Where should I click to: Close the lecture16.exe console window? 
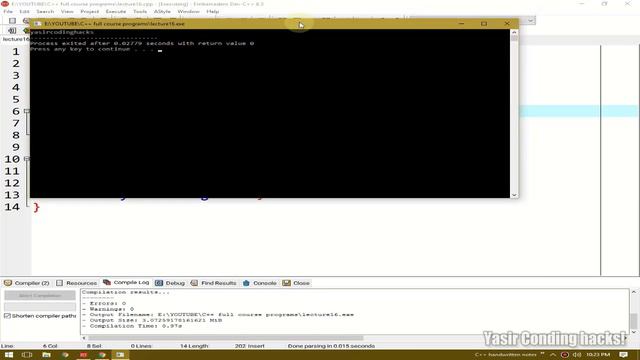(507, 24)
